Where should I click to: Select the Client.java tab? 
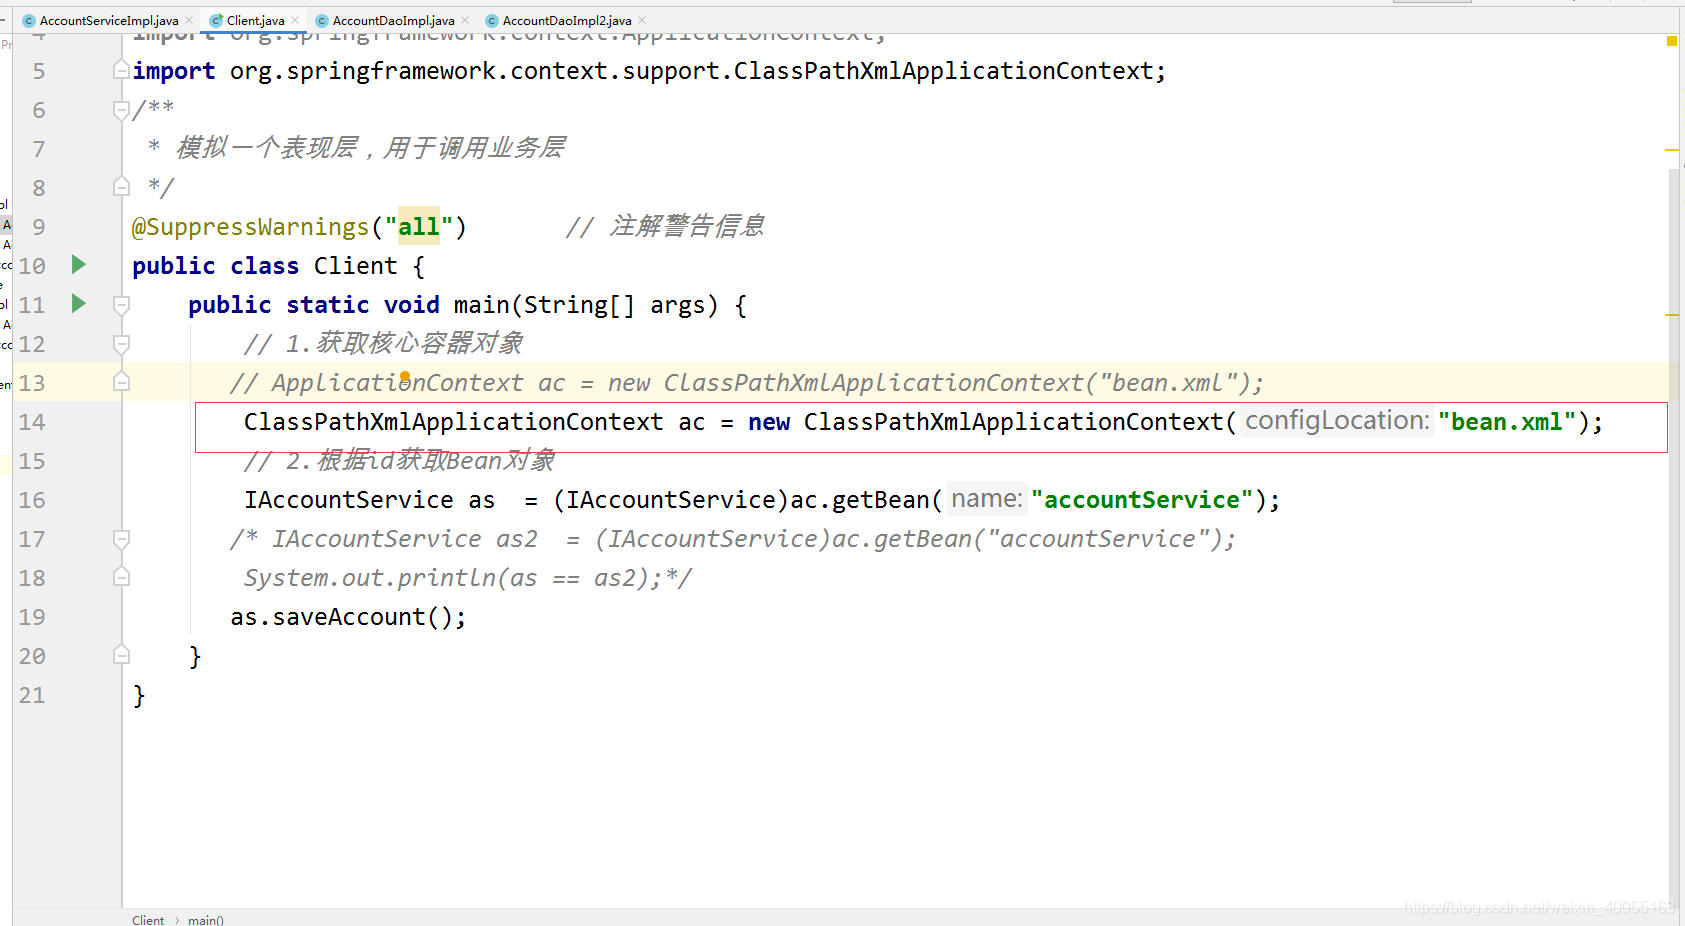coord(255,20)
